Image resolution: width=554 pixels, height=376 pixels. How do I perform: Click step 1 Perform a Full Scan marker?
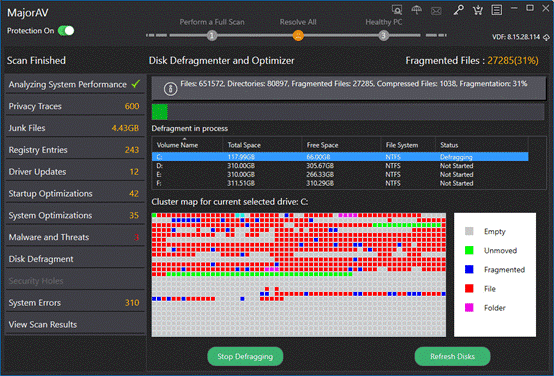212,36
